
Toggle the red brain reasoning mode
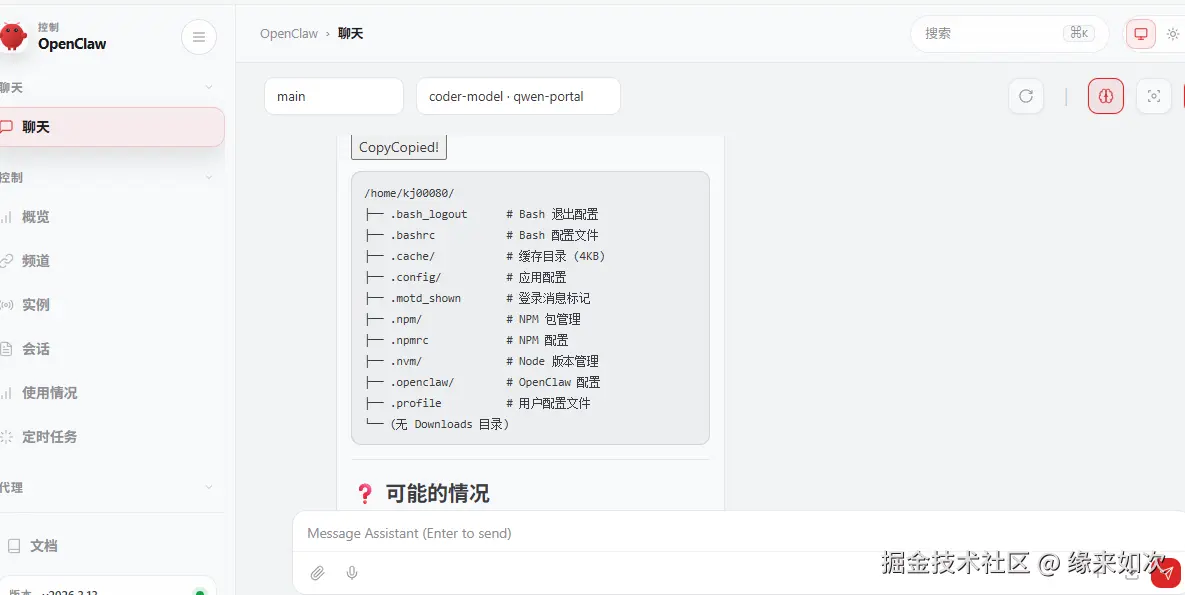click(1105, 96)
